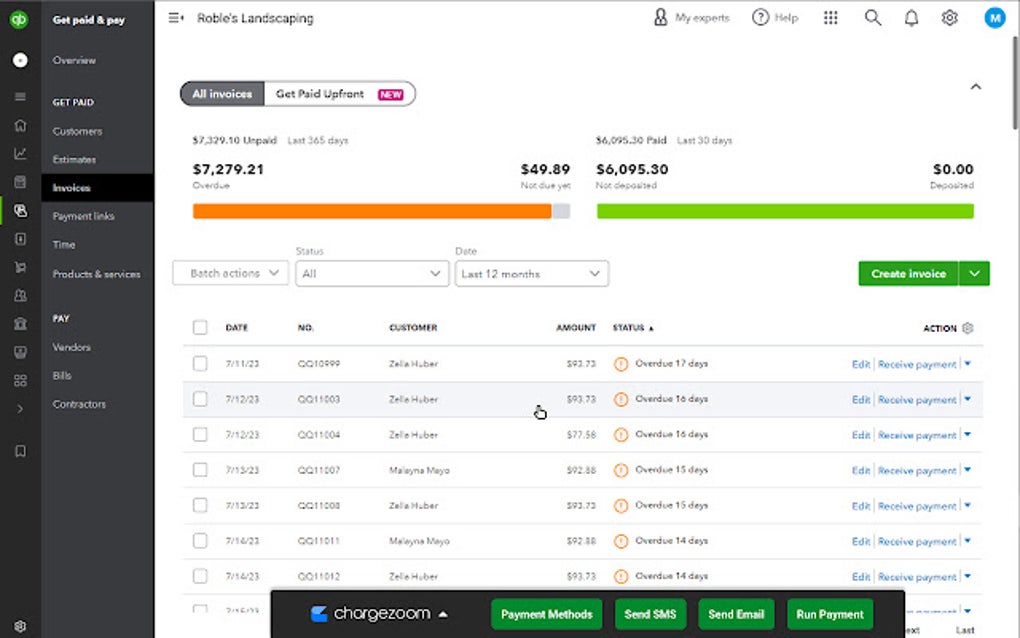Viewport: 1020px width, 638px height.
Task: Click the overdue alert icon for invoice QO11007
Action: tap(621, 470)
